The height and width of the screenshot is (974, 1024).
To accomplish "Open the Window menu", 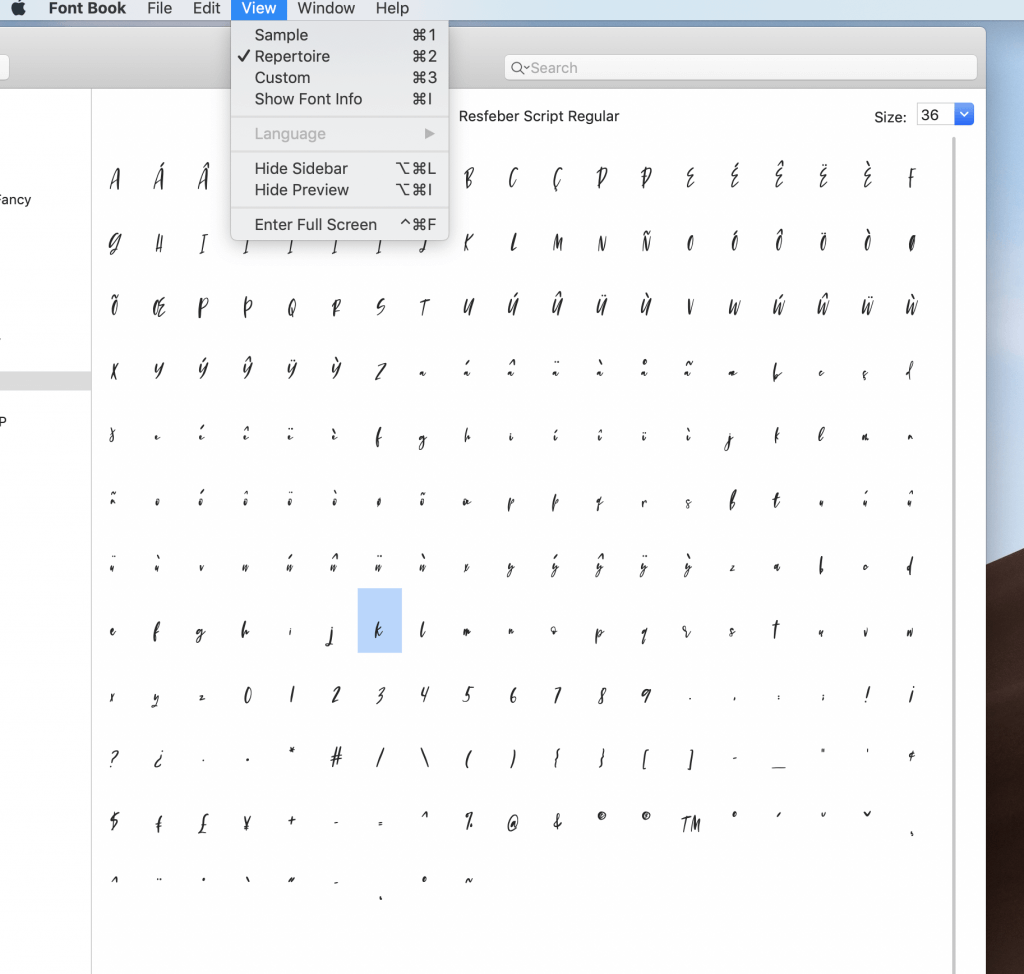I will [326, 8].
